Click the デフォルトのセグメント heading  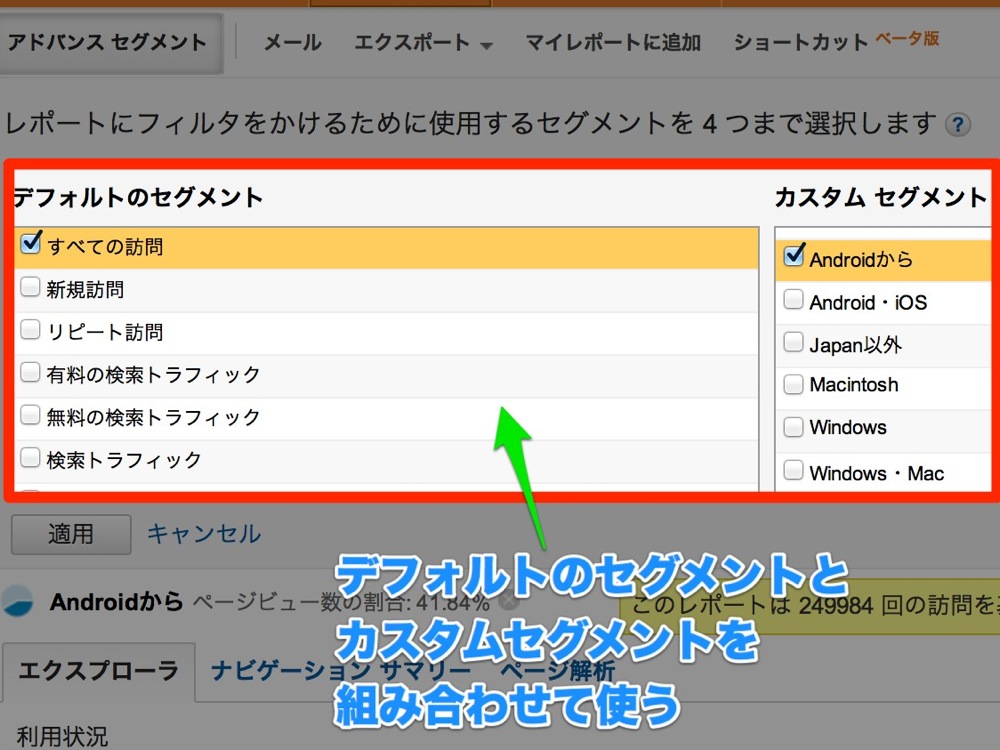tap(138, 198)
